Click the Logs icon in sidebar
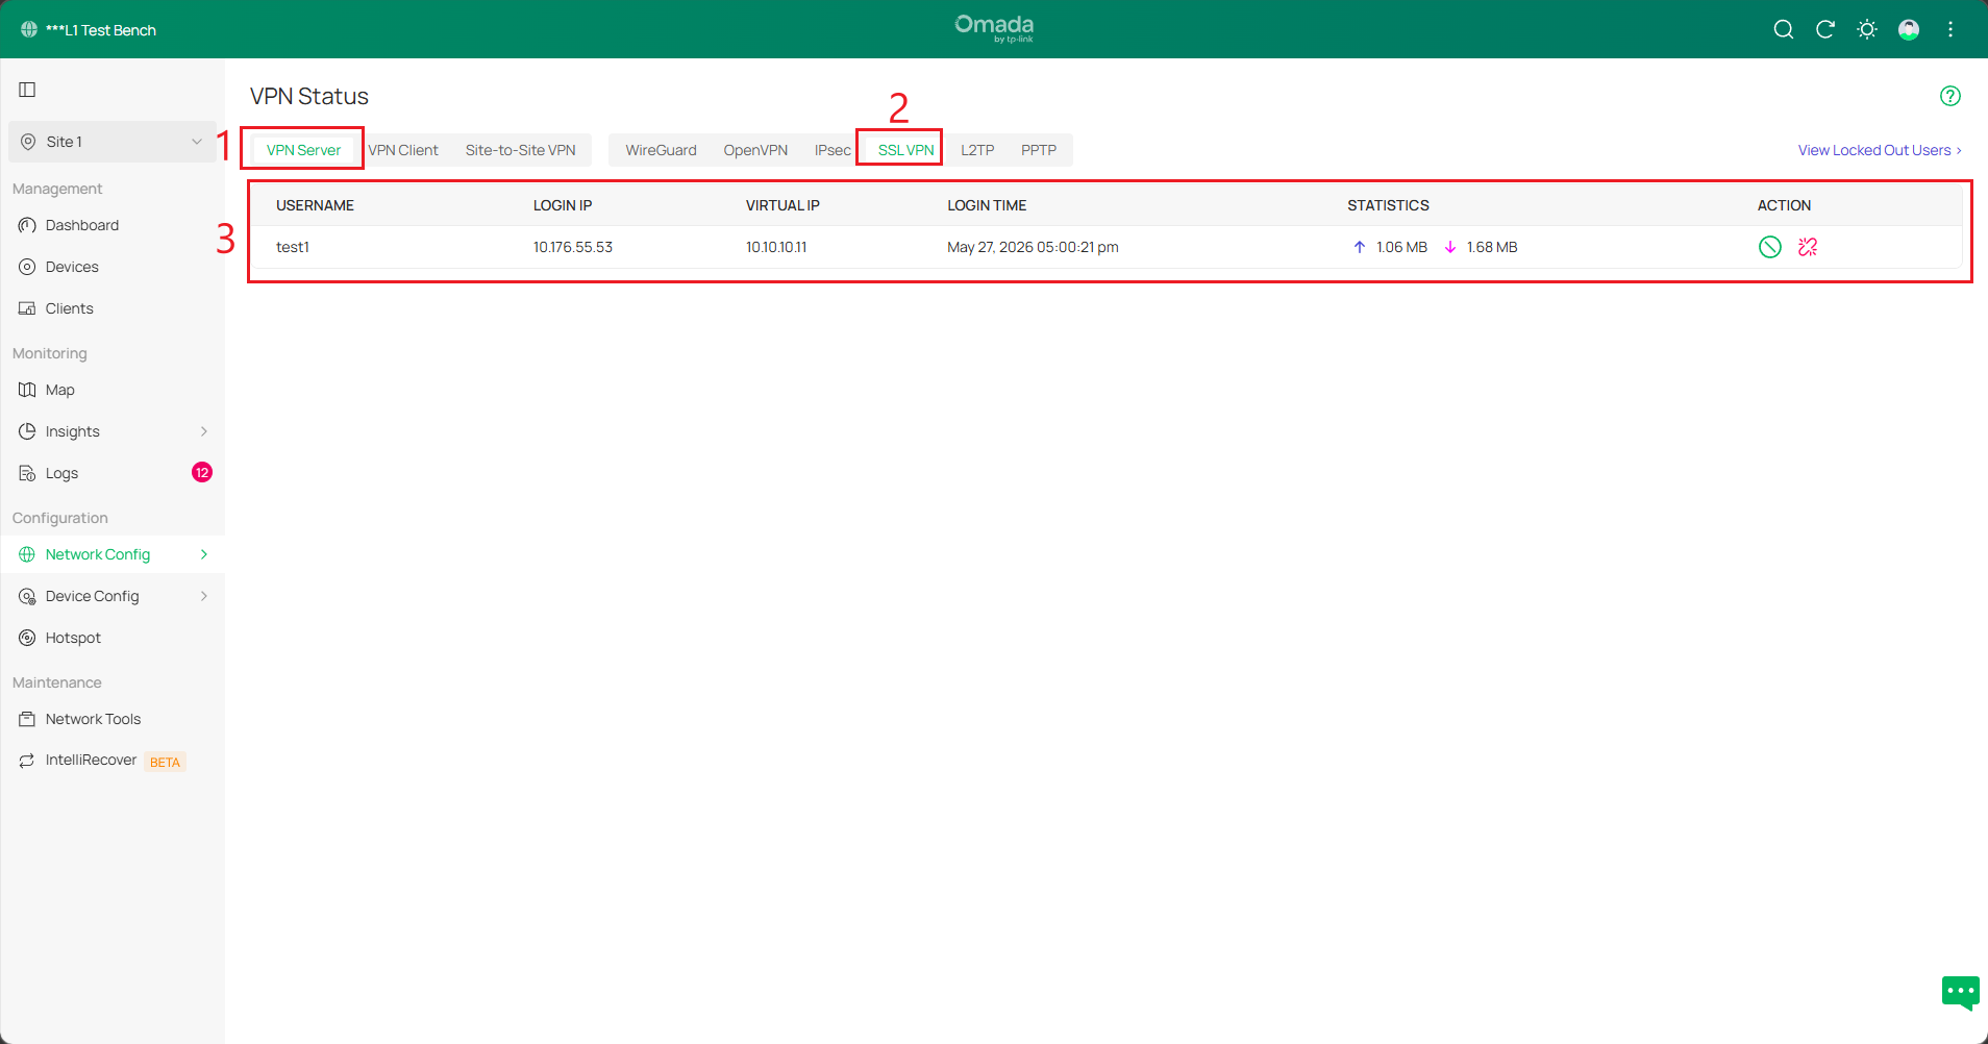 click(x=27, y=473)
